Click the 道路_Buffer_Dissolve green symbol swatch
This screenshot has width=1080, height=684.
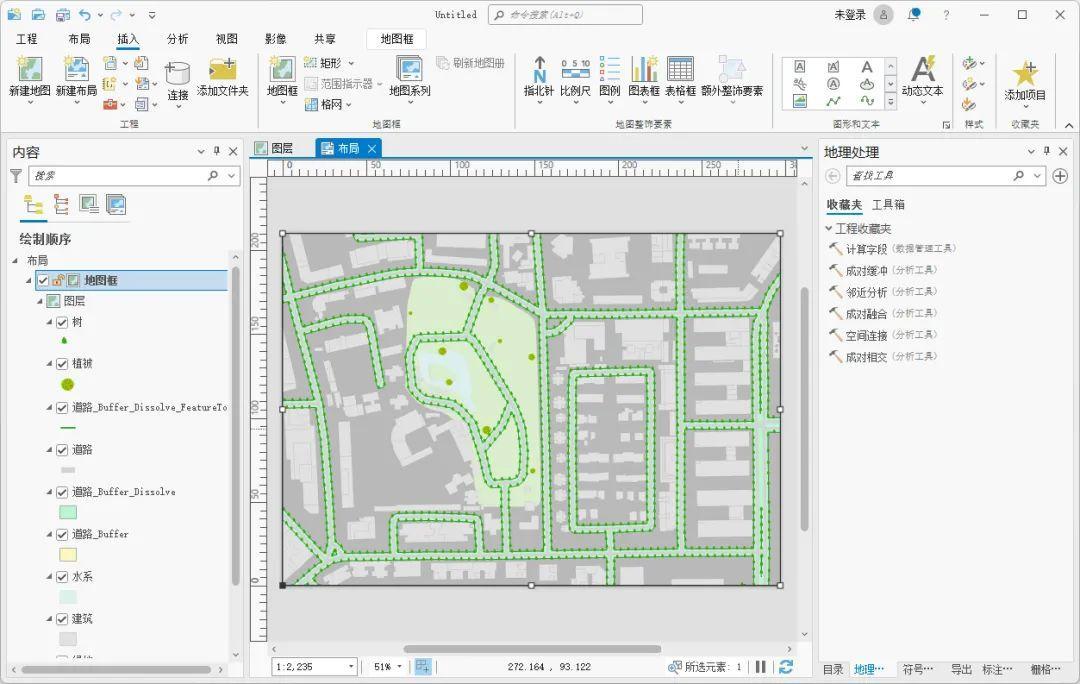[68, 512]
